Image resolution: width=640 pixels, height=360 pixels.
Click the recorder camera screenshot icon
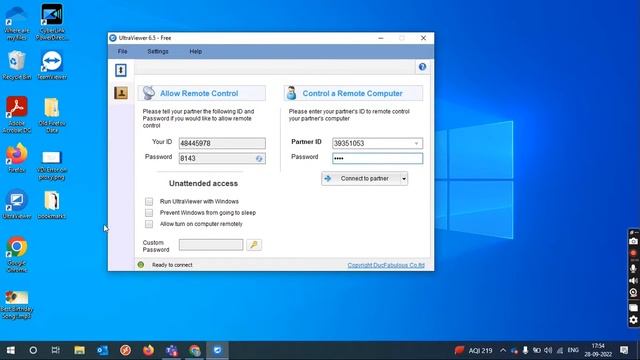click(x=633, y=241)
